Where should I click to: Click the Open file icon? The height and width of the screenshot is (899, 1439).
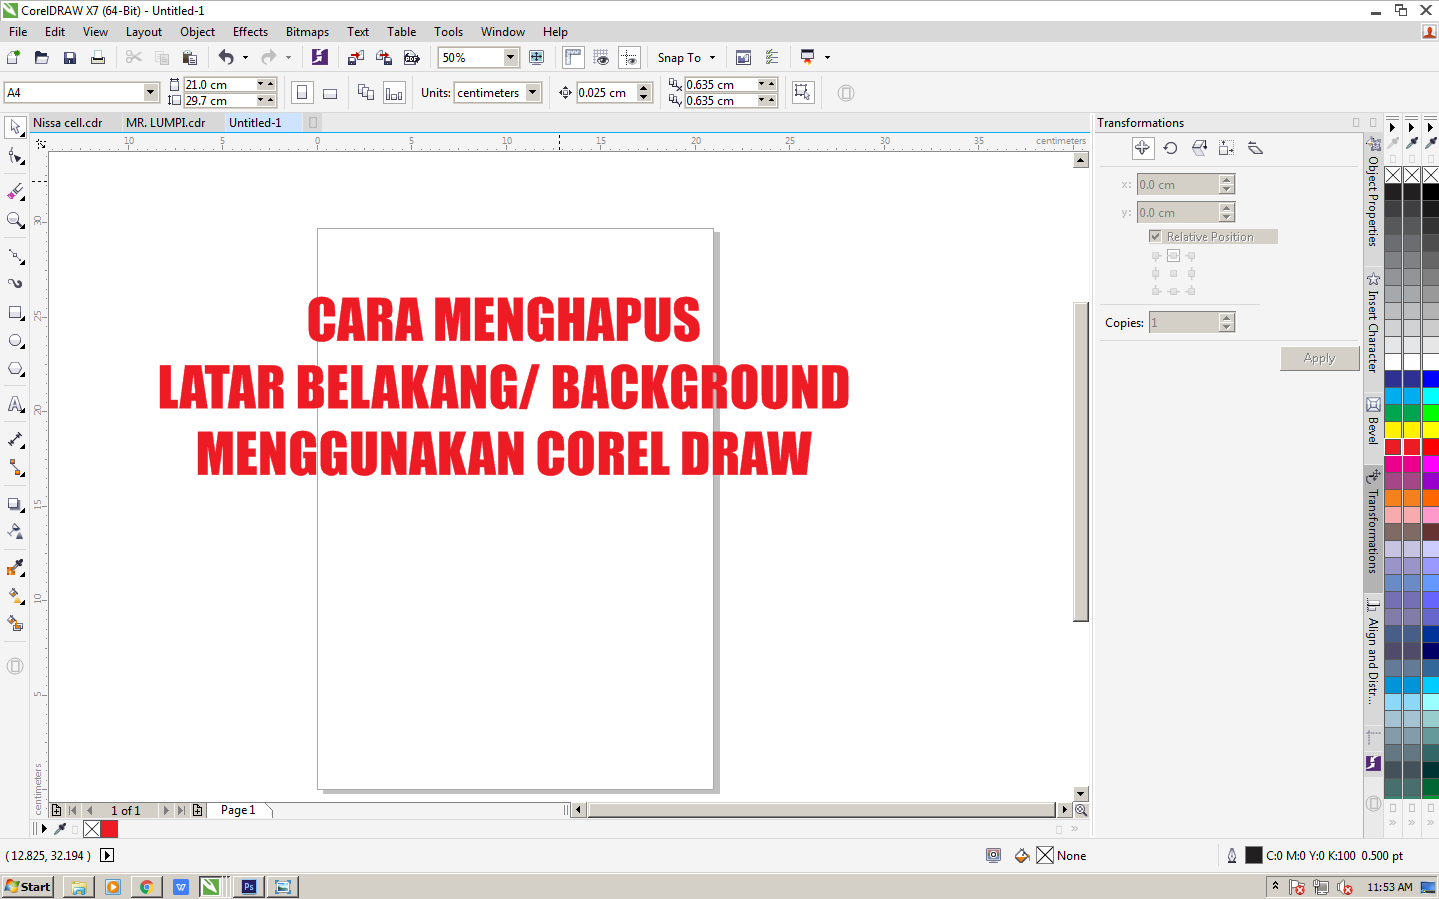point(41,58)
